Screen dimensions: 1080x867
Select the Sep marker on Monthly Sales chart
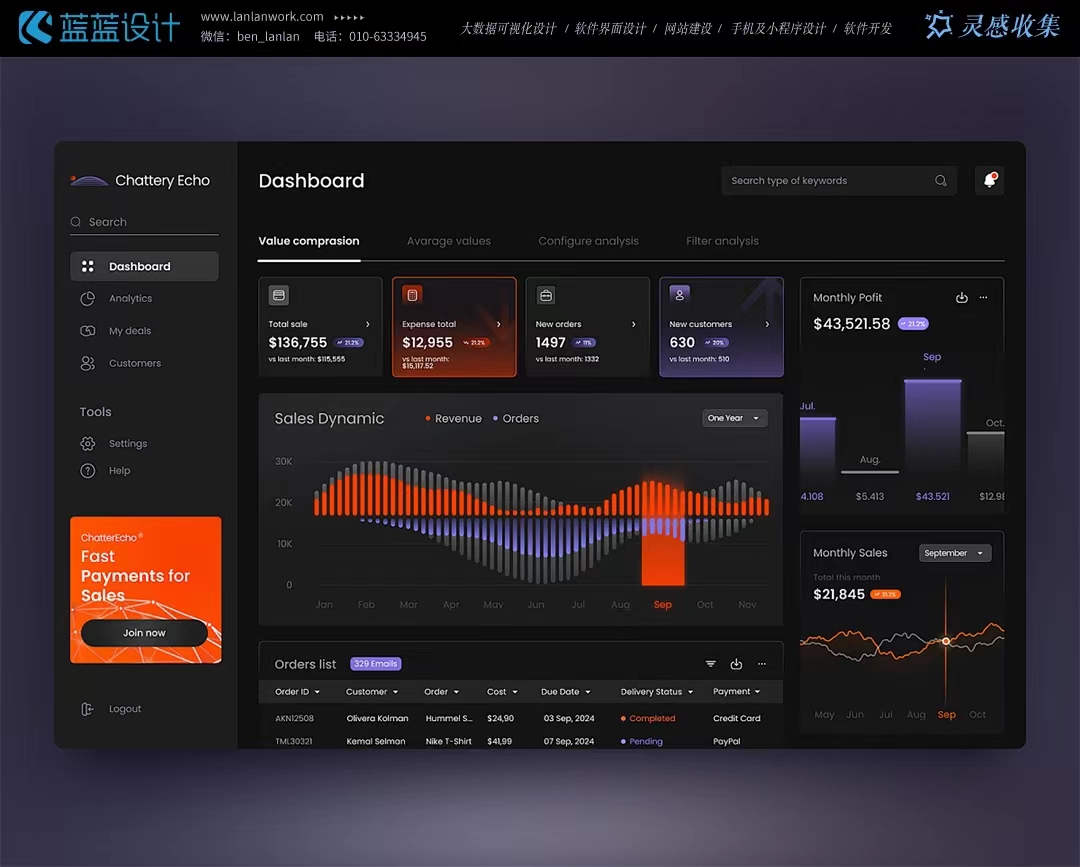(945, 641)
